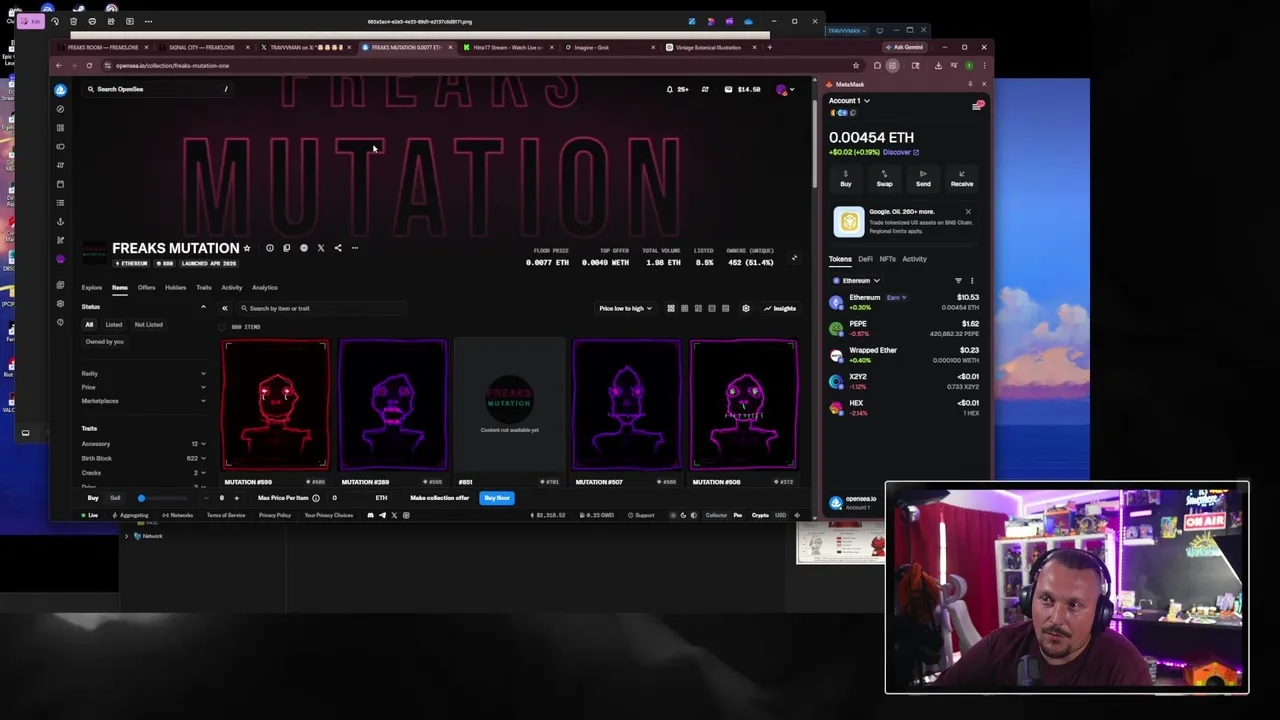The width and height of the screenshot is (1280, 720).
Task: Open the MUTATION #507 thumbnail
Action: tap(626, 405)
